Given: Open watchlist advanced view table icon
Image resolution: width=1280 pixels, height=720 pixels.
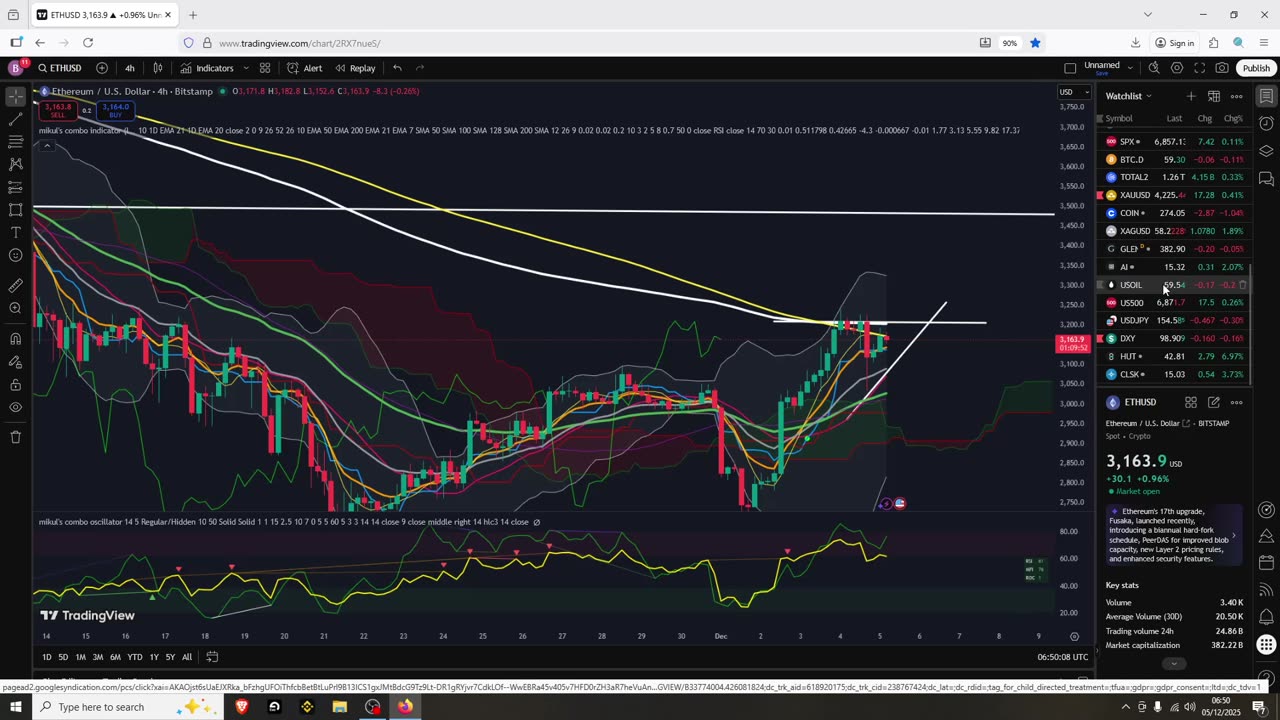Looking at the screenshot, I should [x=1213, y=96].
